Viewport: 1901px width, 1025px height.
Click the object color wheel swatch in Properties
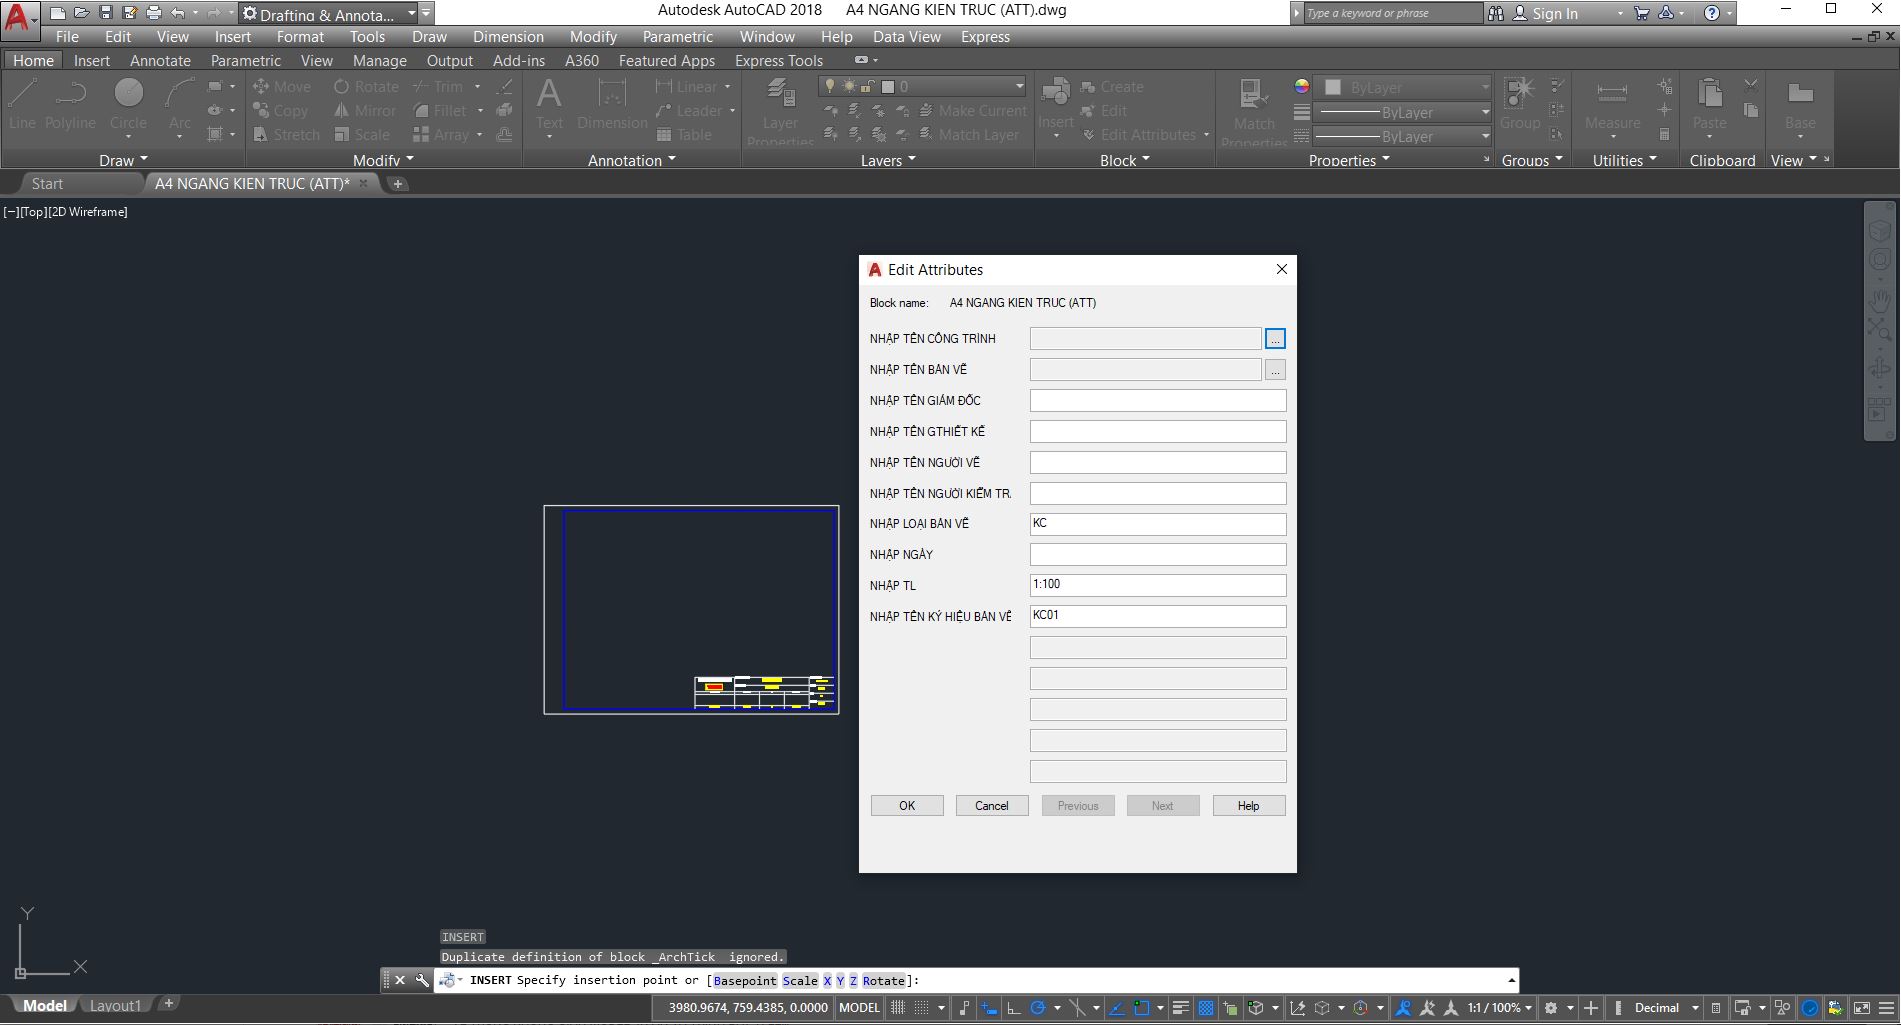[x=1301, y=87]
